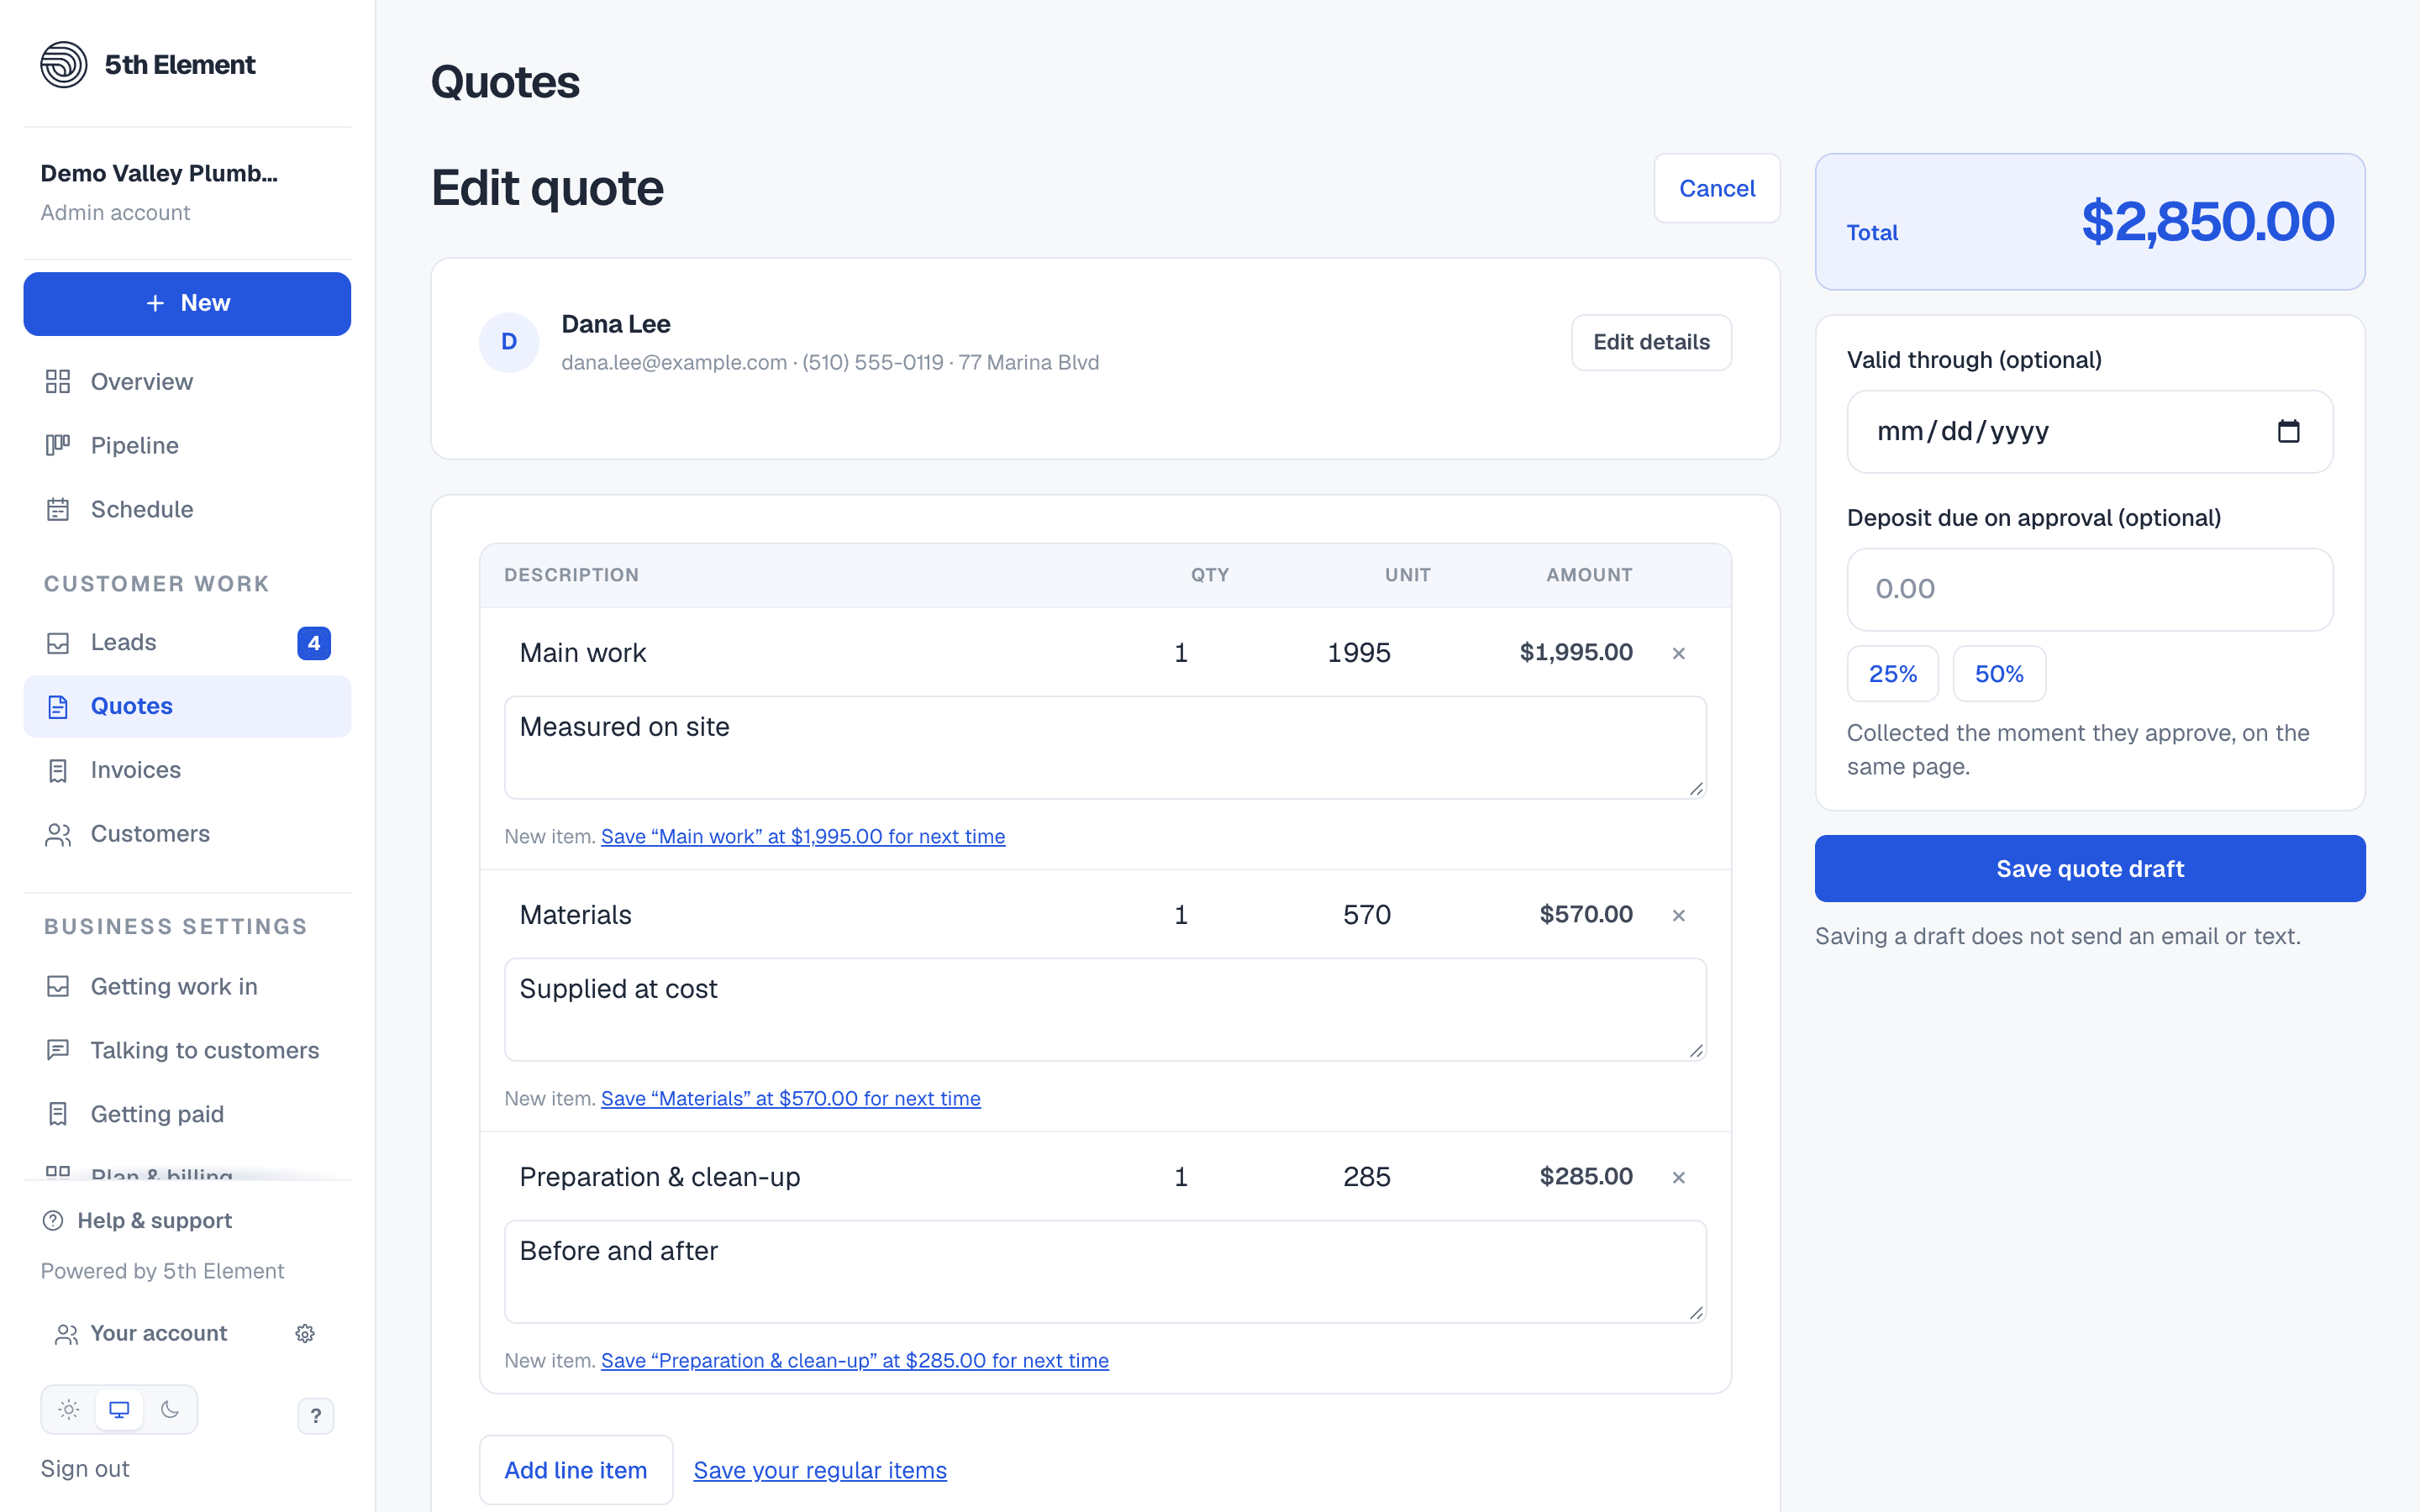Navigate to Leads
The image size is (2420, 1512).
(x=187, y=643)
